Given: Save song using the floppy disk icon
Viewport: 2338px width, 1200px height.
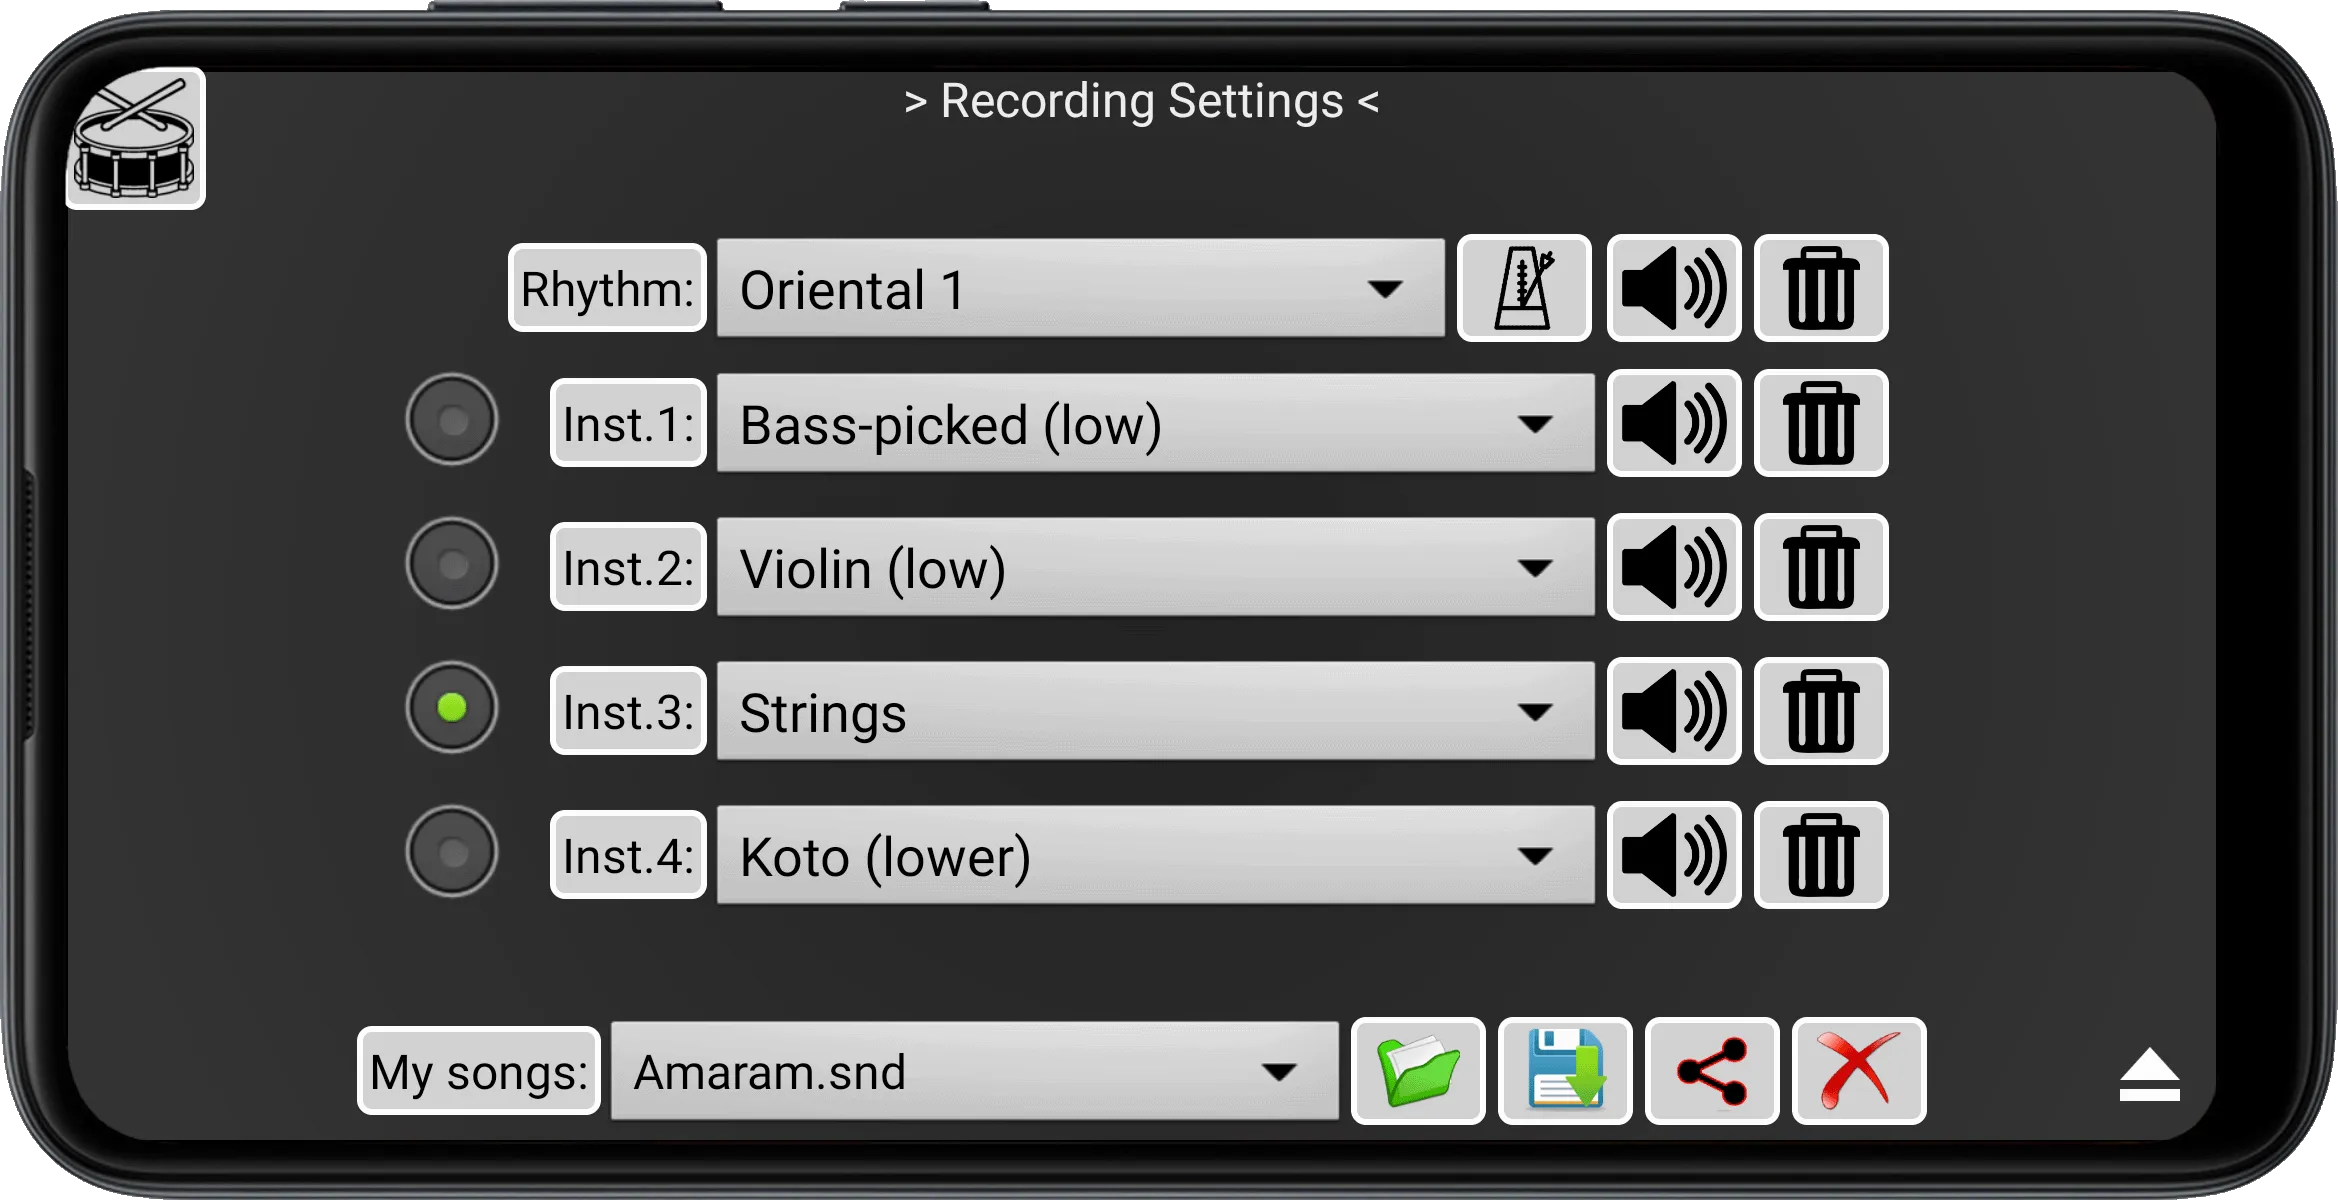Looking at the screenshot, I should 1565,1071.
